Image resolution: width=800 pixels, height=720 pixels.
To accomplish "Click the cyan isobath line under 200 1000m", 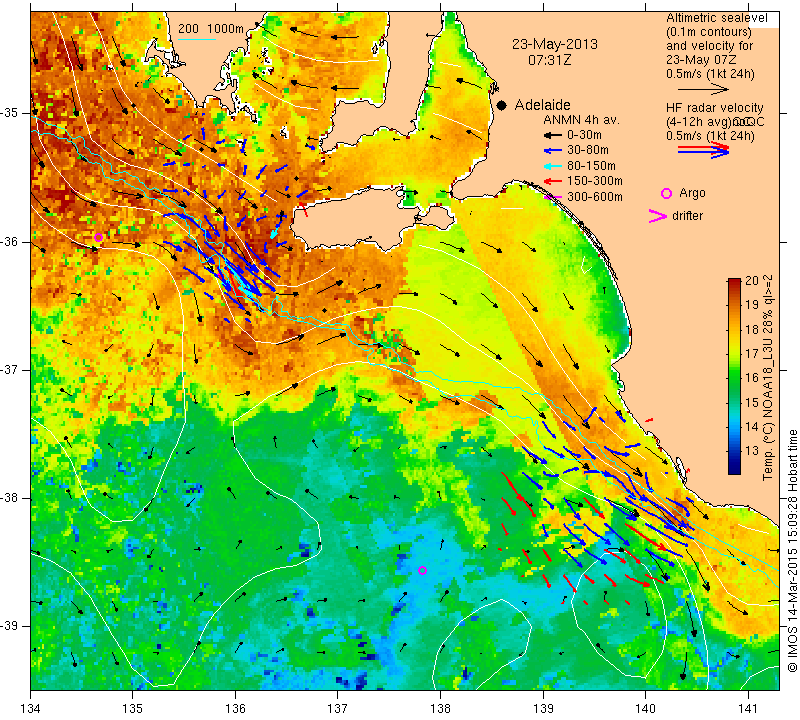I will click(197, 39).
